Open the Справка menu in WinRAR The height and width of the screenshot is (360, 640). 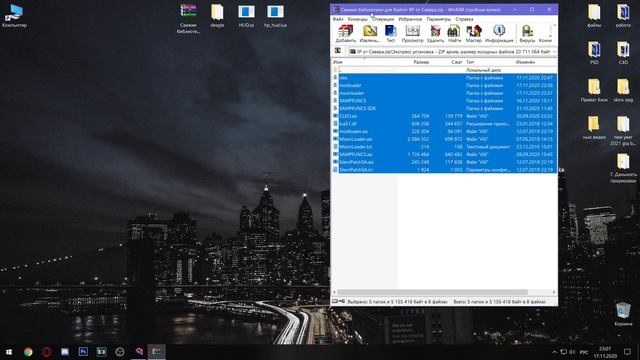464,19
